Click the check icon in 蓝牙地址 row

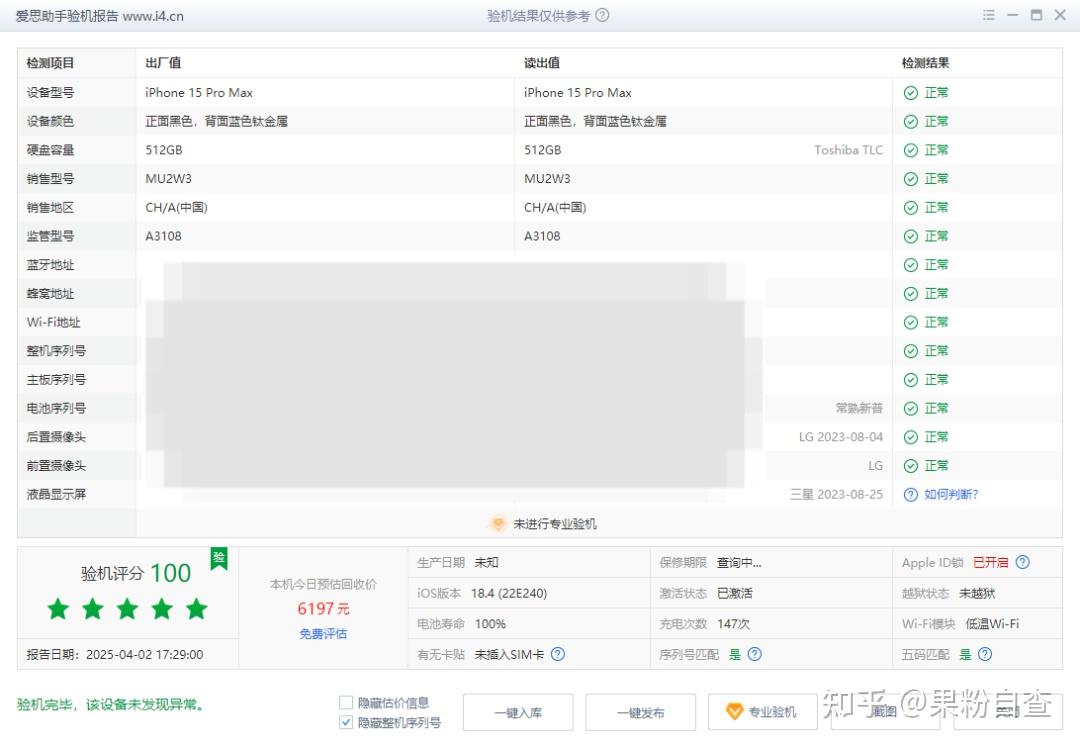click(911, 265)
